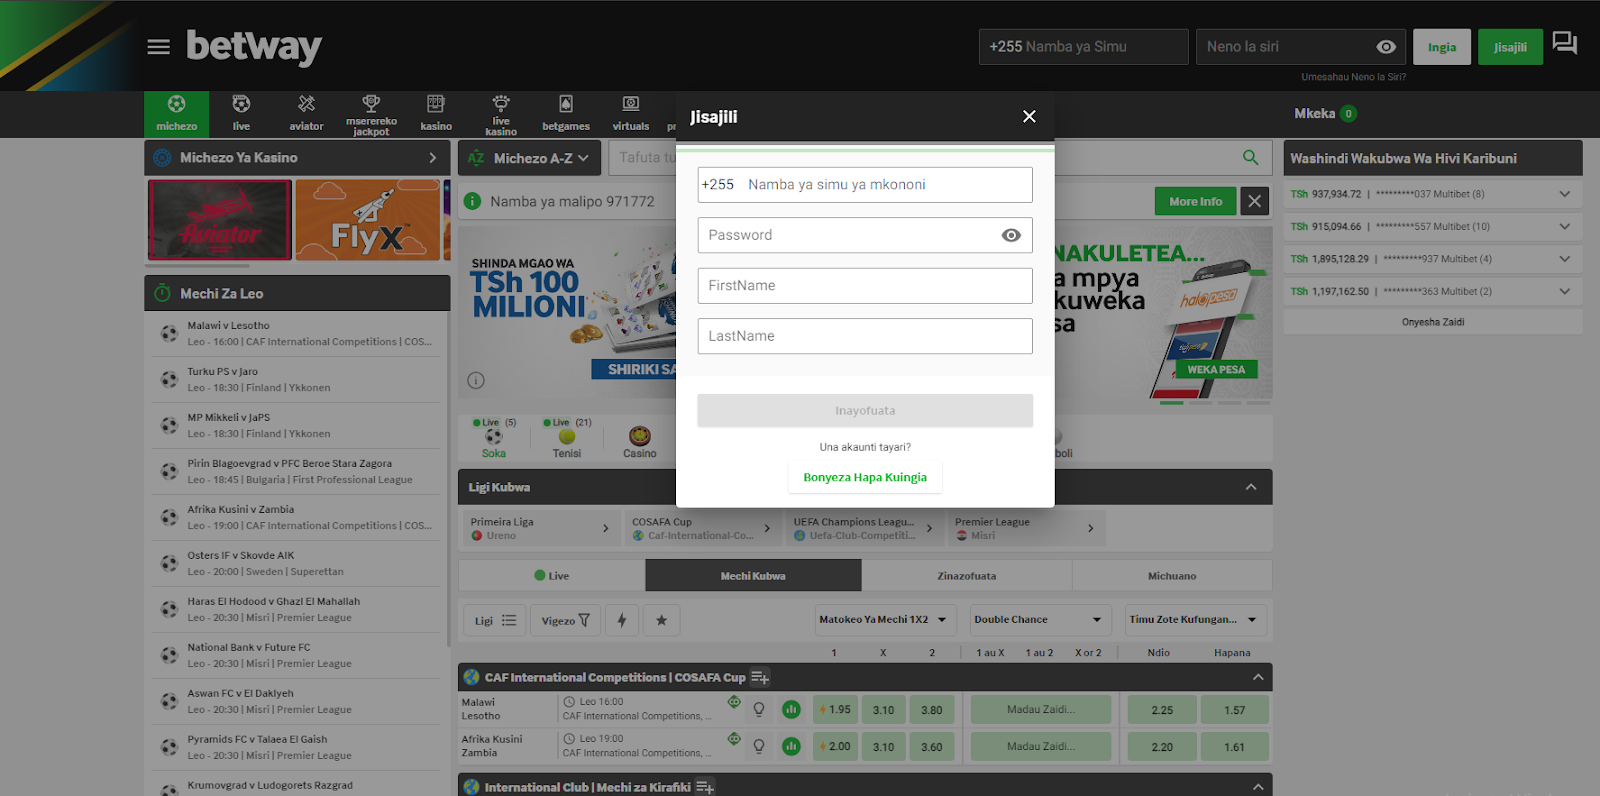Open the Casino category icon
Viewport: 1600px width, 796px height.
point(640,438)
